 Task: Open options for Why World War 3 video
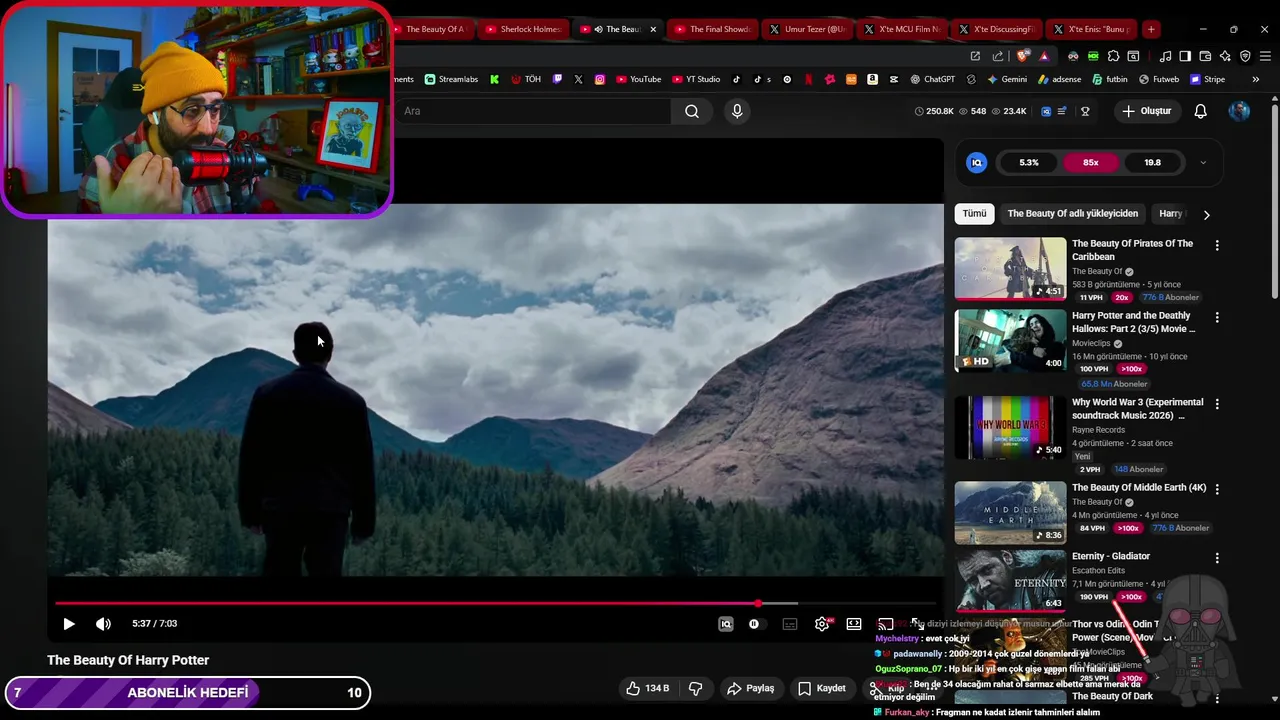[x=1217, y=404]
